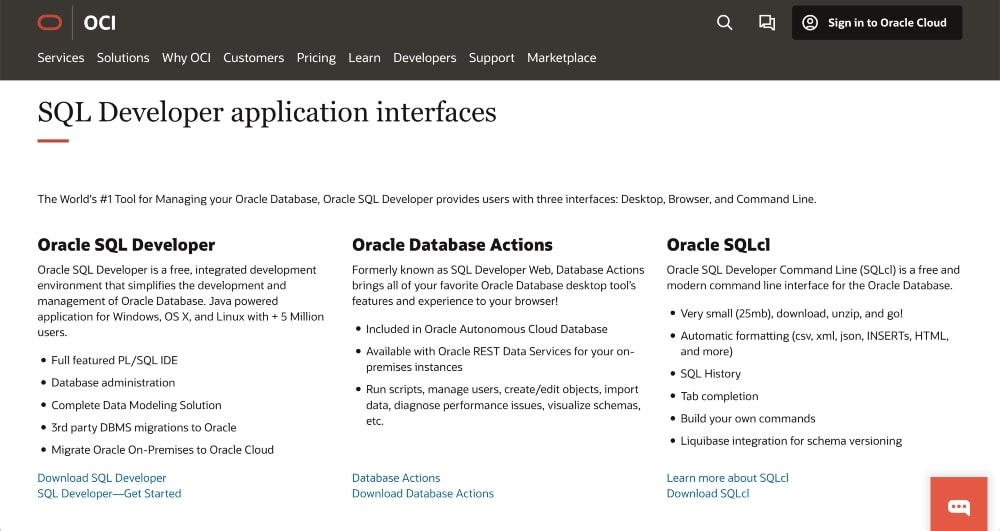1000x531 pixels.
Task: Open SQL Developer—Get Started link
Action: click(x=109, y=493)
